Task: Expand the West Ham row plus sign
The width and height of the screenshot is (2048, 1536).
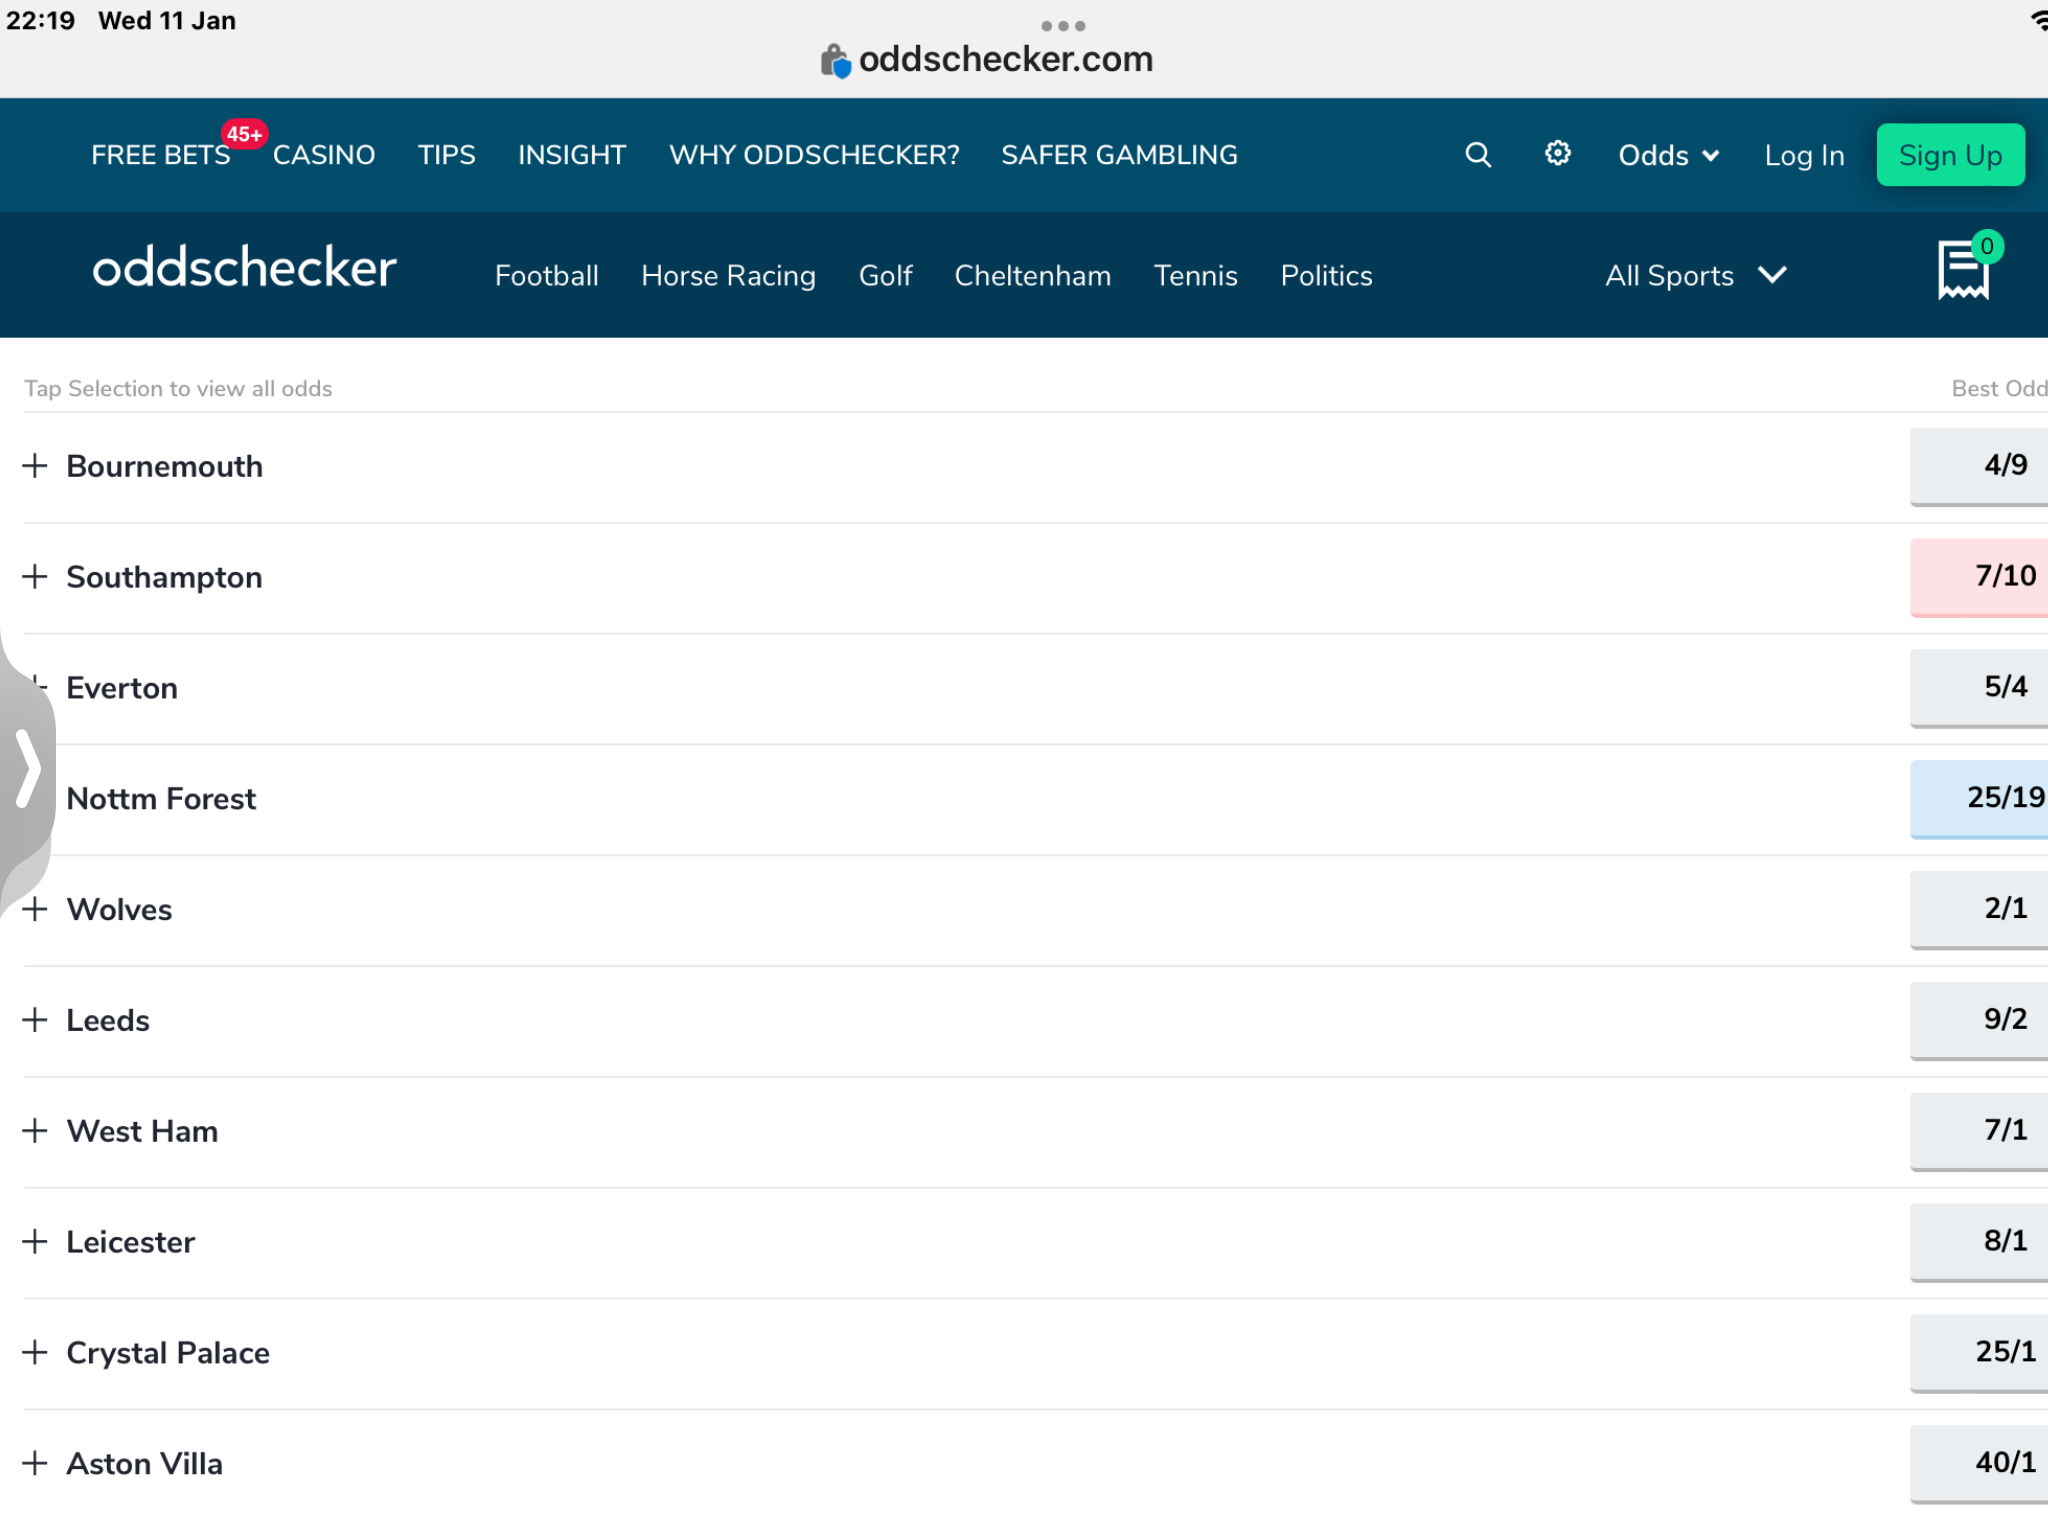Action: (35, 1131)
